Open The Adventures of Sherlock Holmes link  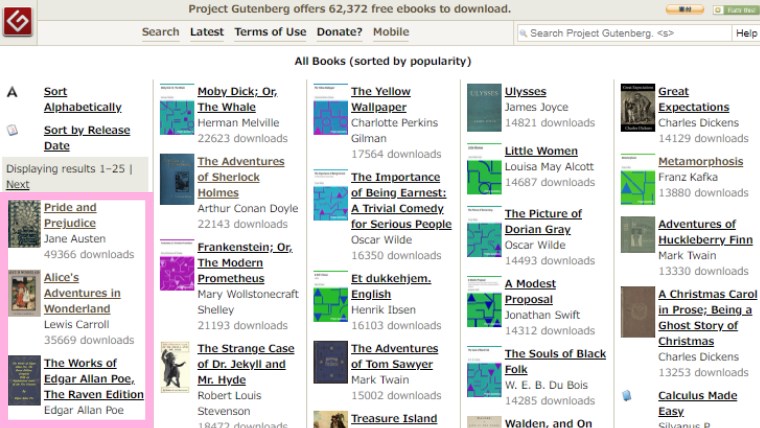pos(241,177)
